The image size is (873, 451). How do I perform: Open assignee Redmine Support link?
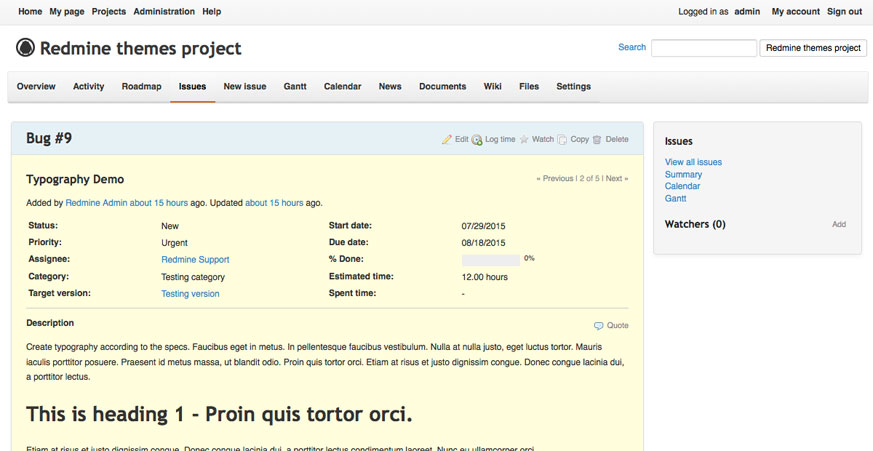tap(195, 260)
